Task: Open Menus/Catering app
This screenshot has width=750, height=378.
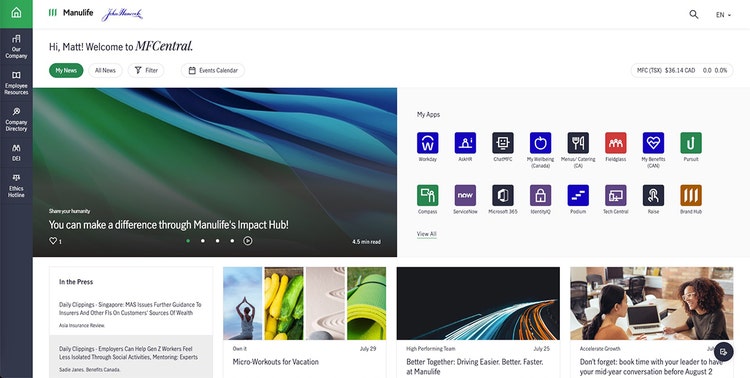Action: (x=578, y=143)
